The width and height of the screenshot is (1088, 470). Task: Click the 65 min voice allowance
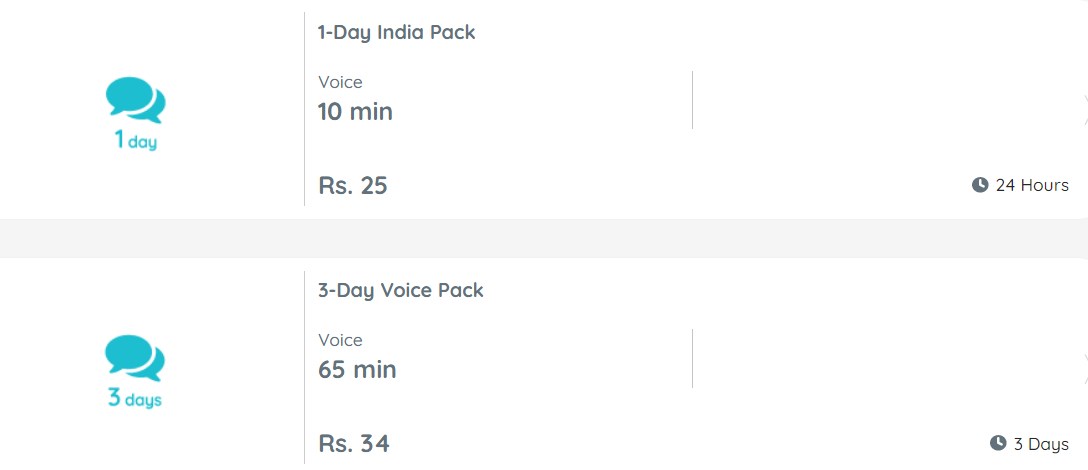pos(357,369)
